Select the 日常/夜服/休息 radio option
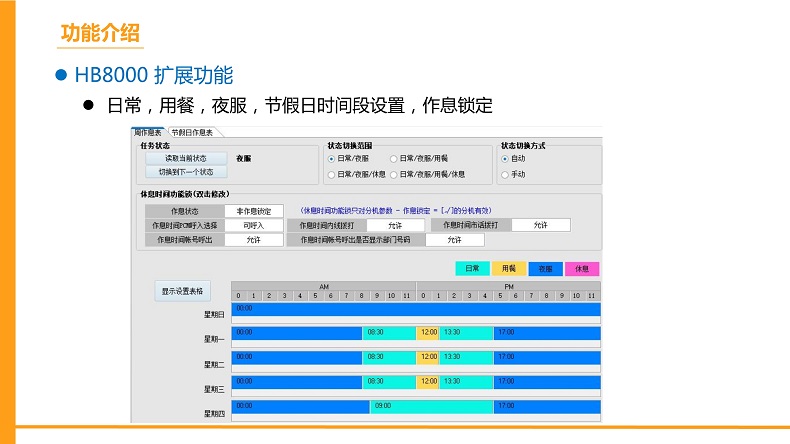The height and width of the screenshot is (444, 790). (357, 174)
